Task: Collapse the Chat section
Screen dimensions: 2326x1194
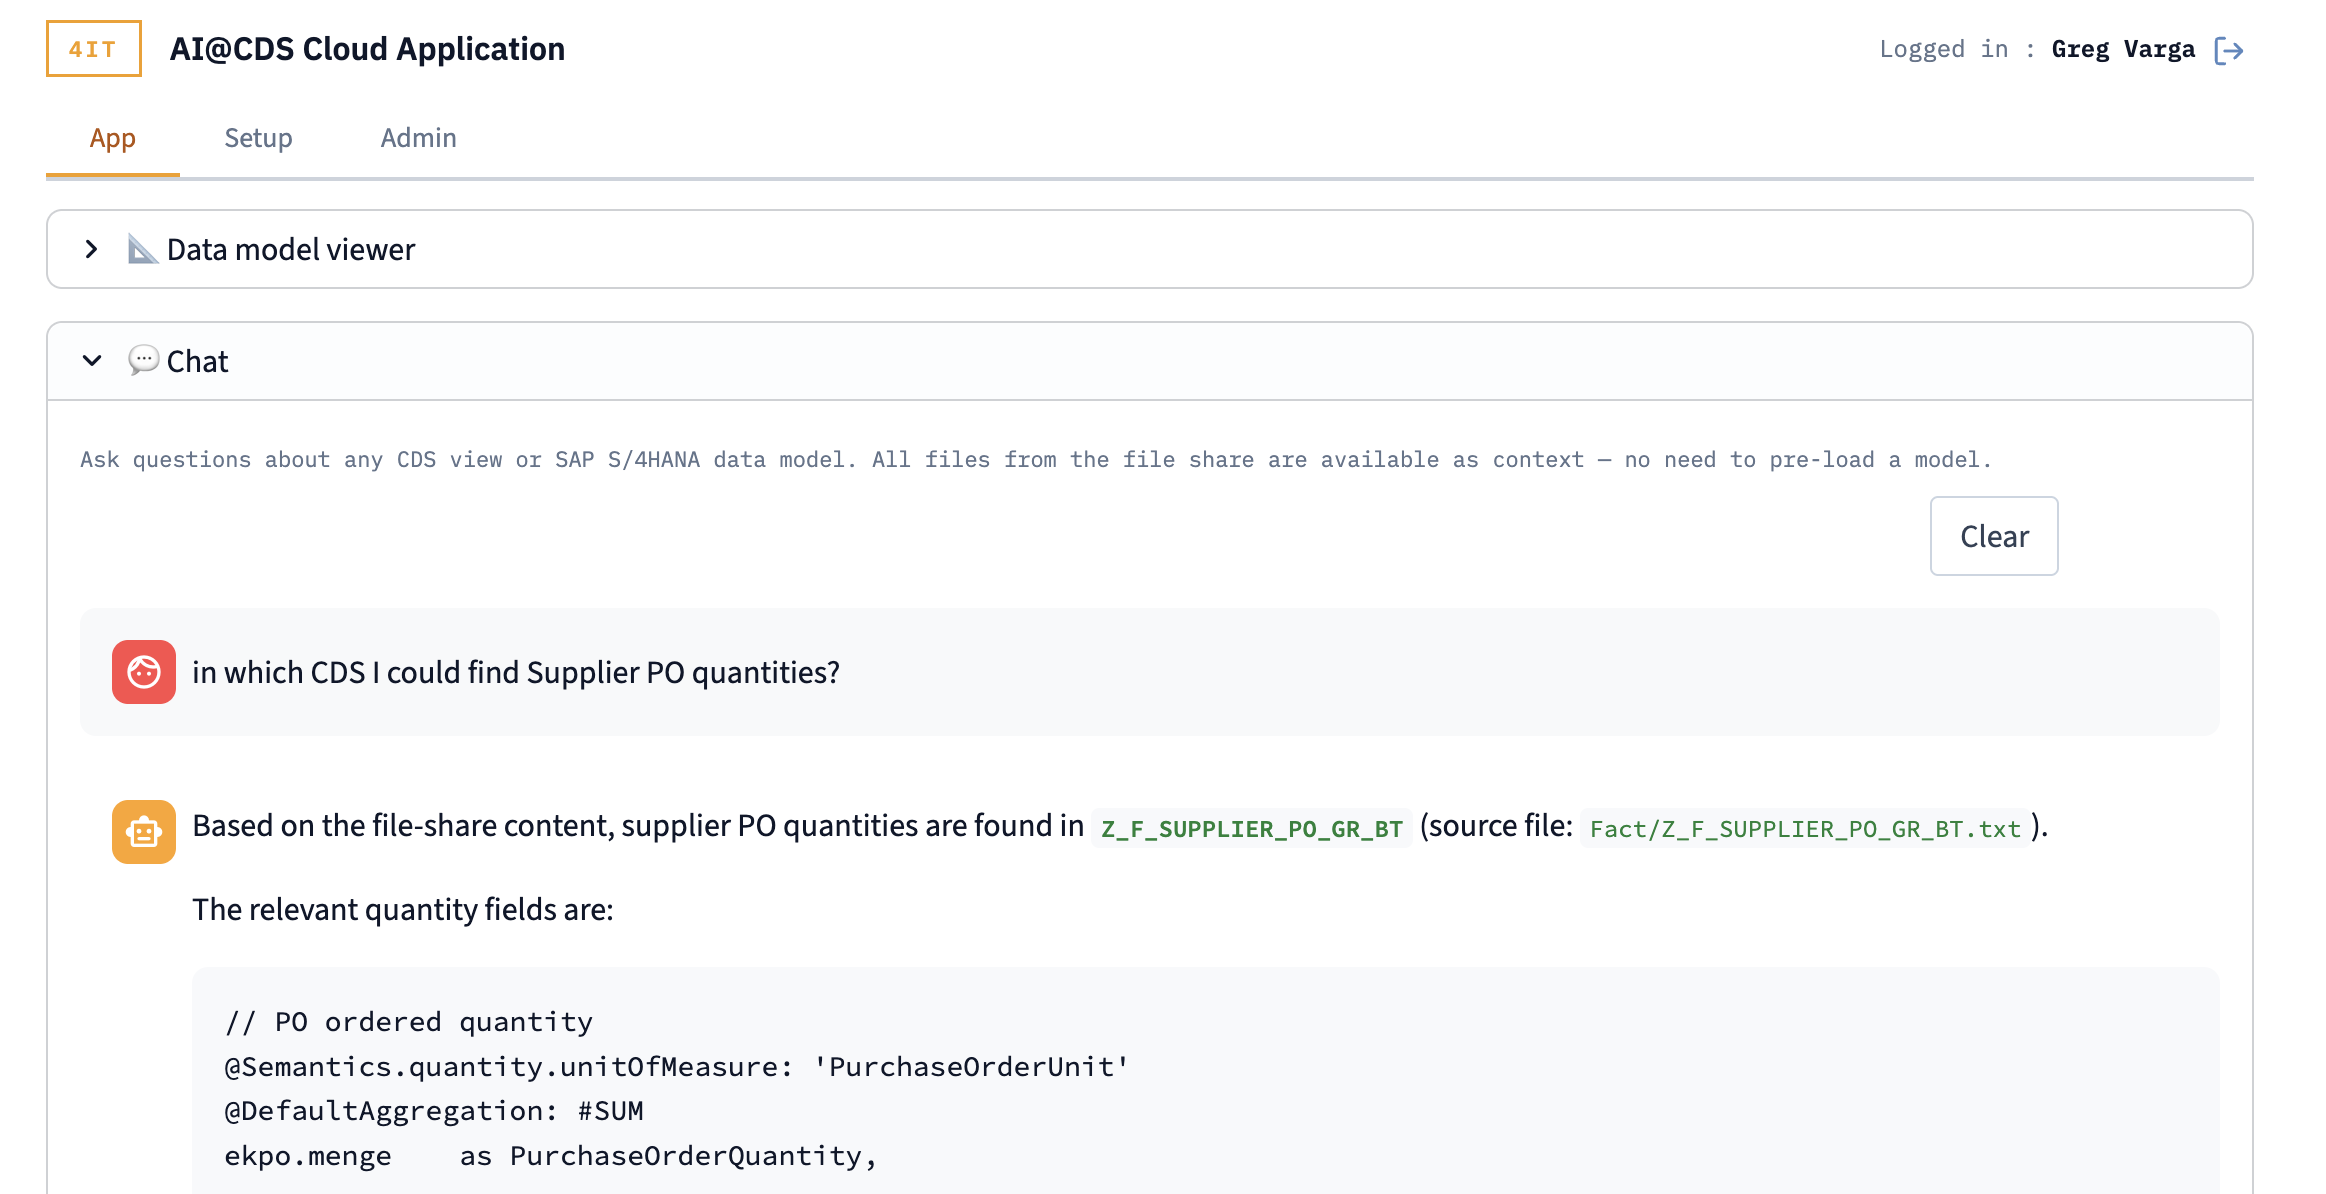Action: [x=91, y=361]
